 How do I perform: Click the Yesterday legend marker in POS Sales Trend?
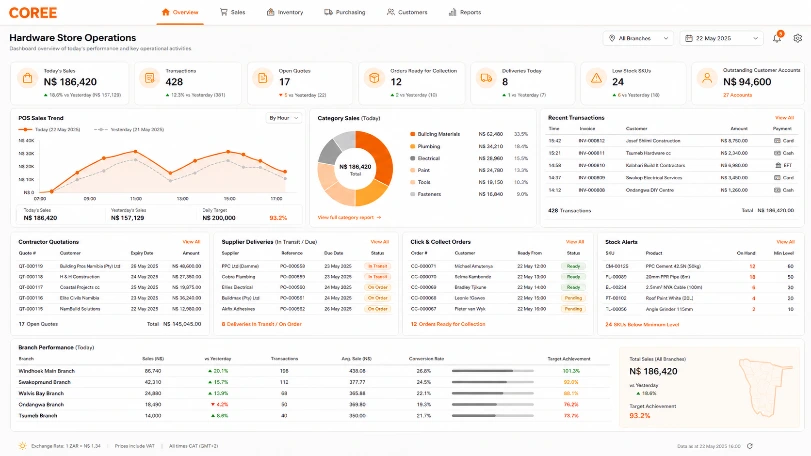100,129
